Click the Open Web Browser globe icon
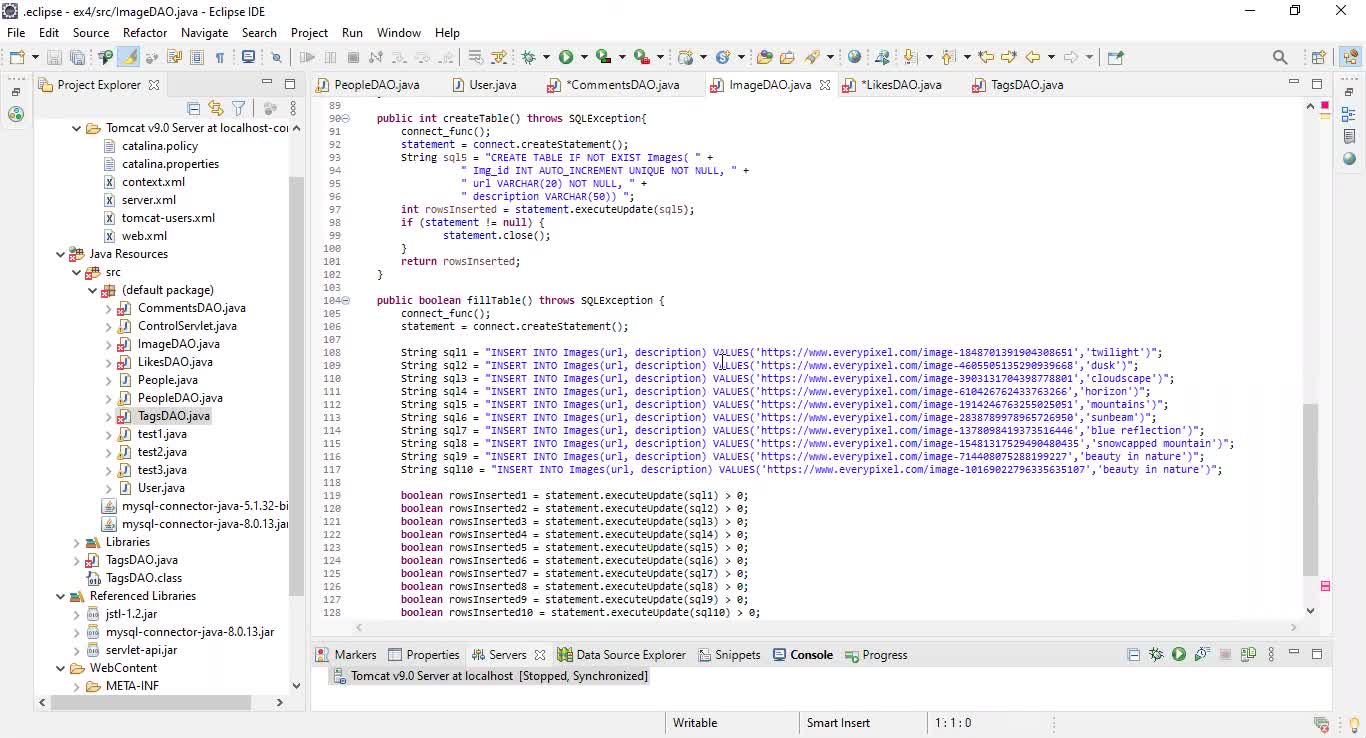The image size is (1366, 738). (854, 57)
